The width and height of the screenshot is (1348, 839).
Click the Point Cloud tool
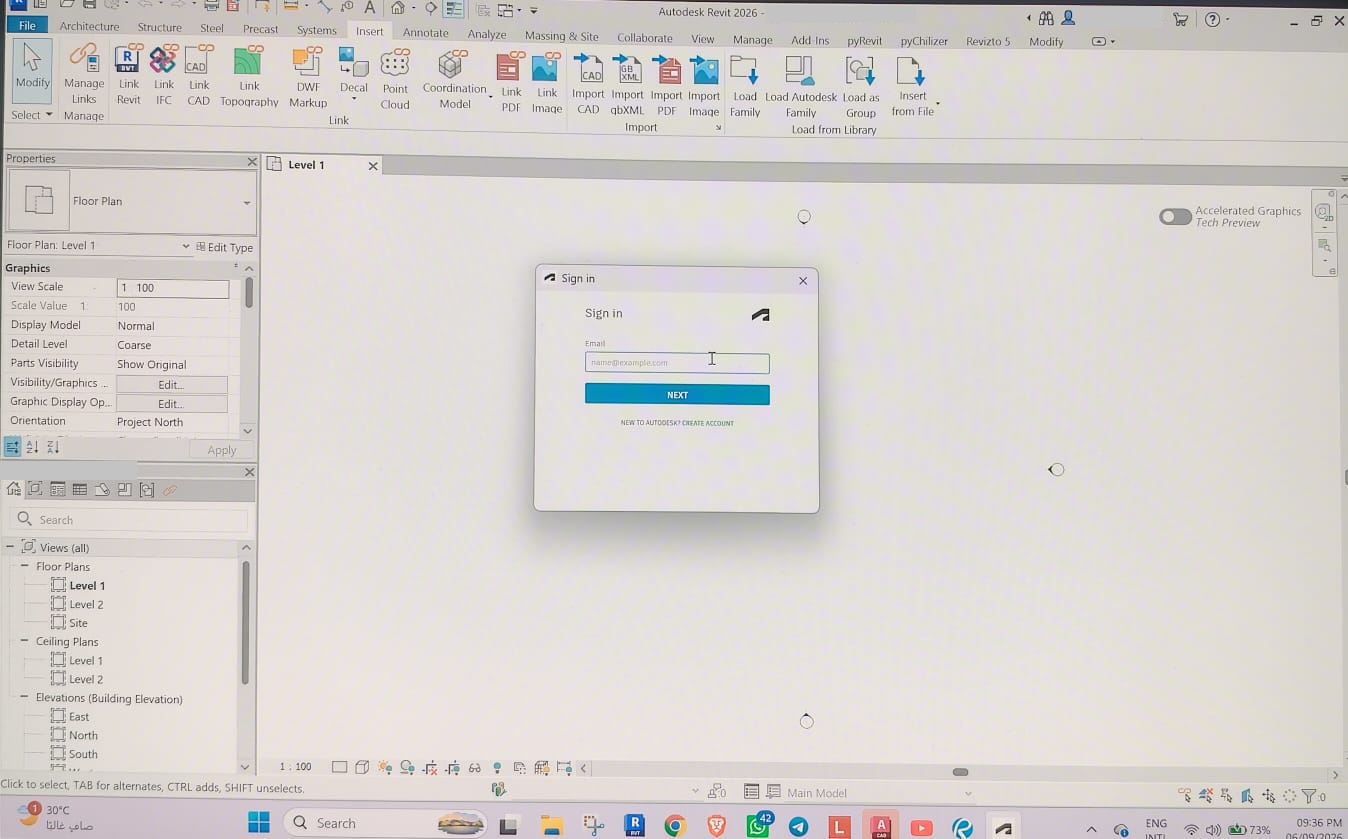pos(395,78)
